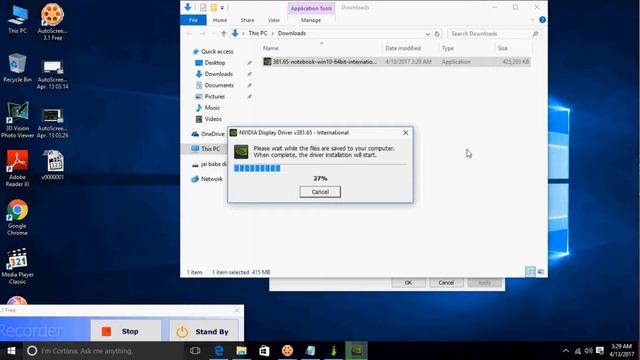Stop the screen recording
This screenshot has width=640, height=360.
pyautogui.click(x=126, y=331)
